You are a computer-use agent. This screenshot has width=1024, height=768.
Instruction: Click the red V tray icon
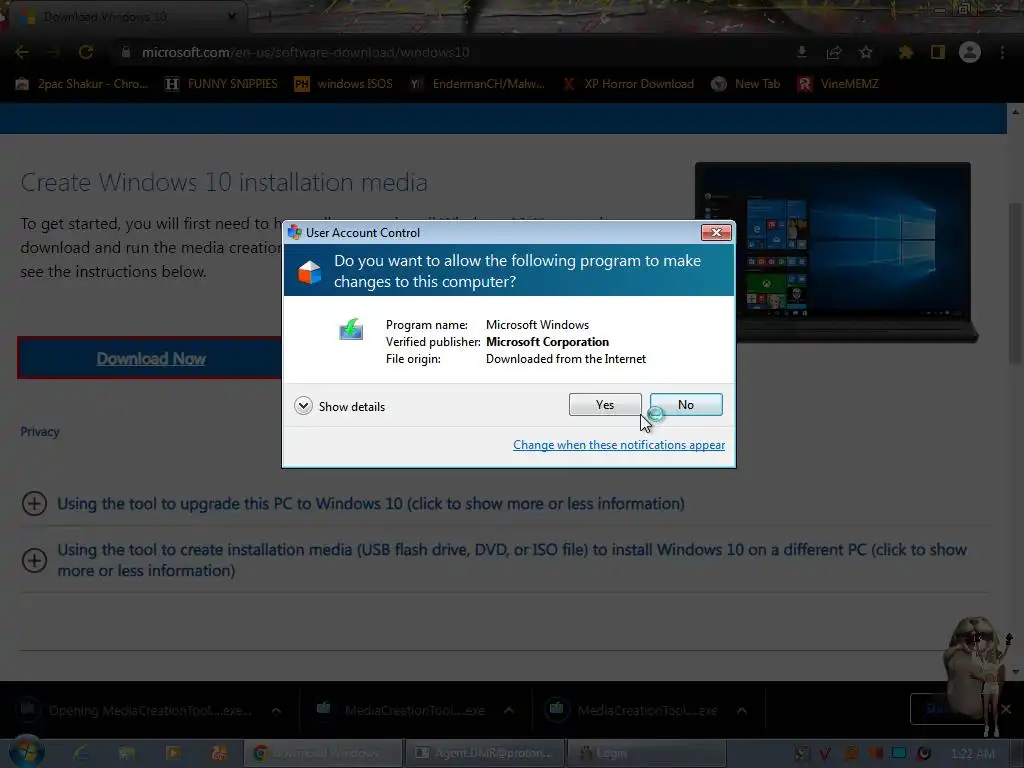[825, 754]
